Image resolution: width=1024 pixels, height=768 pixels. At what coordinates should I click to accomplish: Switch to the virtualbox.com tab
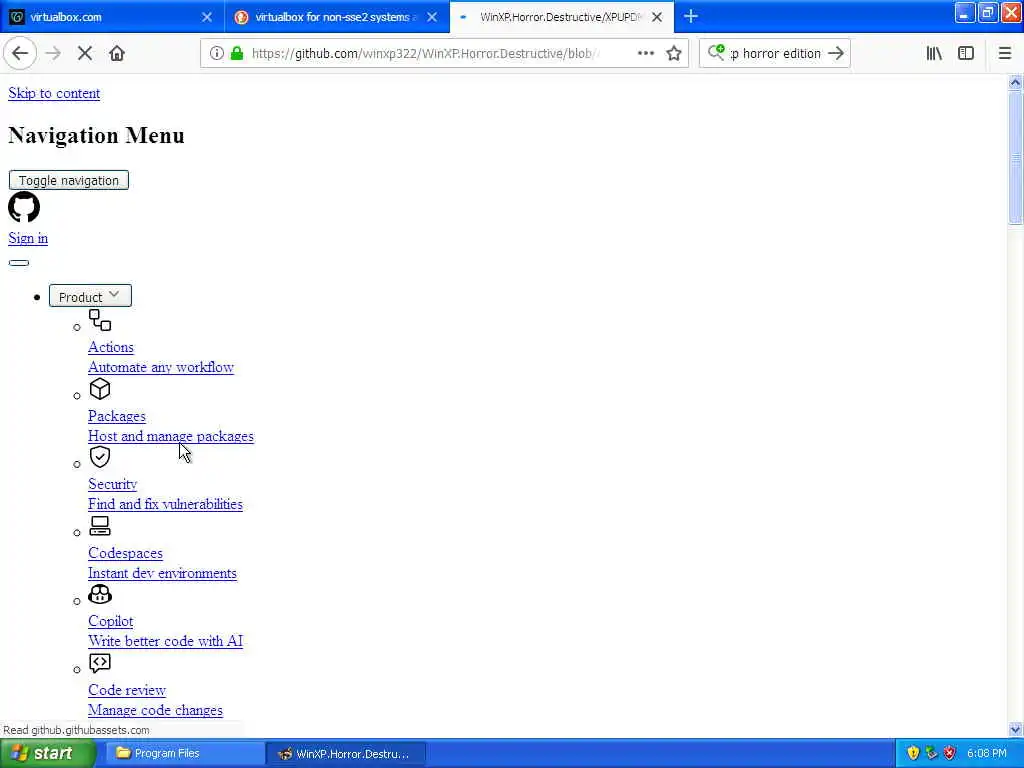112,17
